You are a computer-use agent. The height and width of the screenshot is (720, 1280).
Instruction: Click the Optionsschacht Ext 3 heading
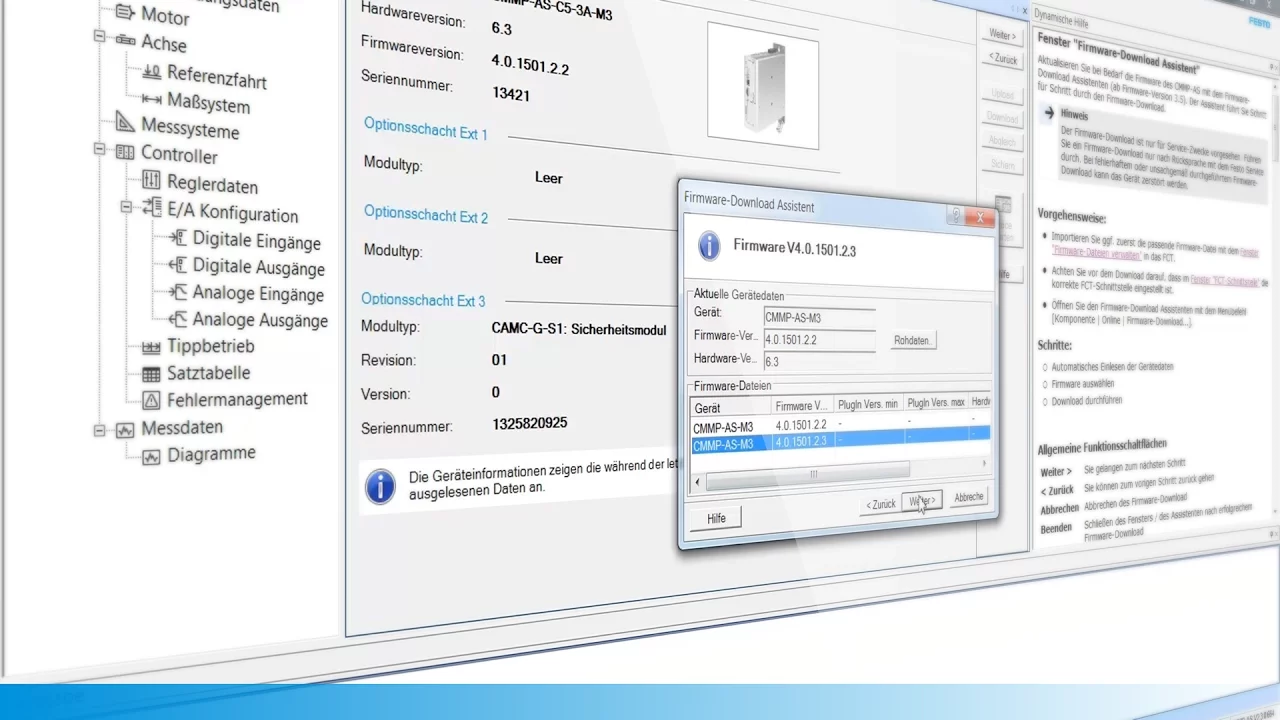pyautogui.click(x=423, y=299)
